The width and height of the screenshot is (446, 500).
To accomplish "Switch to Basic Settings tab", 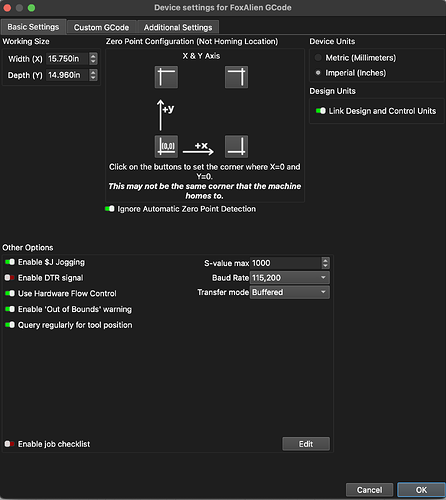I will pos(33,27).
